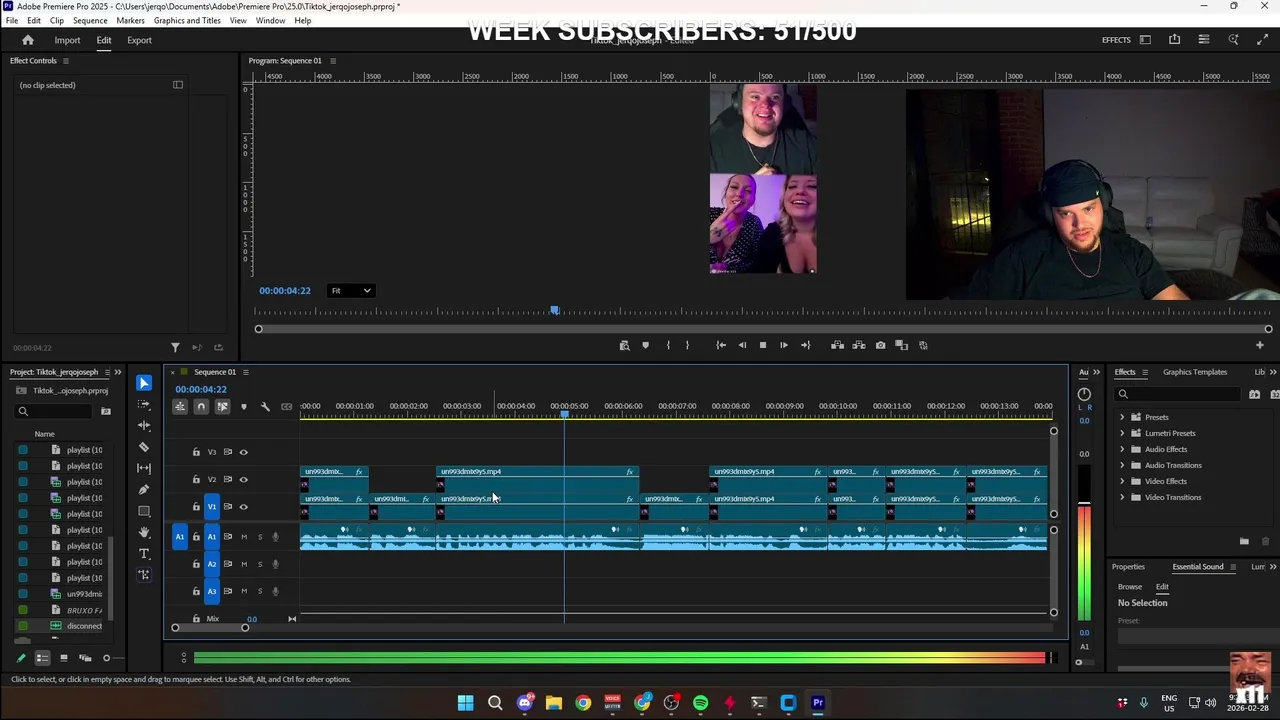Select the Rectangle tool
This screenshot has width=1280, height=720.
tap(144, 511)
